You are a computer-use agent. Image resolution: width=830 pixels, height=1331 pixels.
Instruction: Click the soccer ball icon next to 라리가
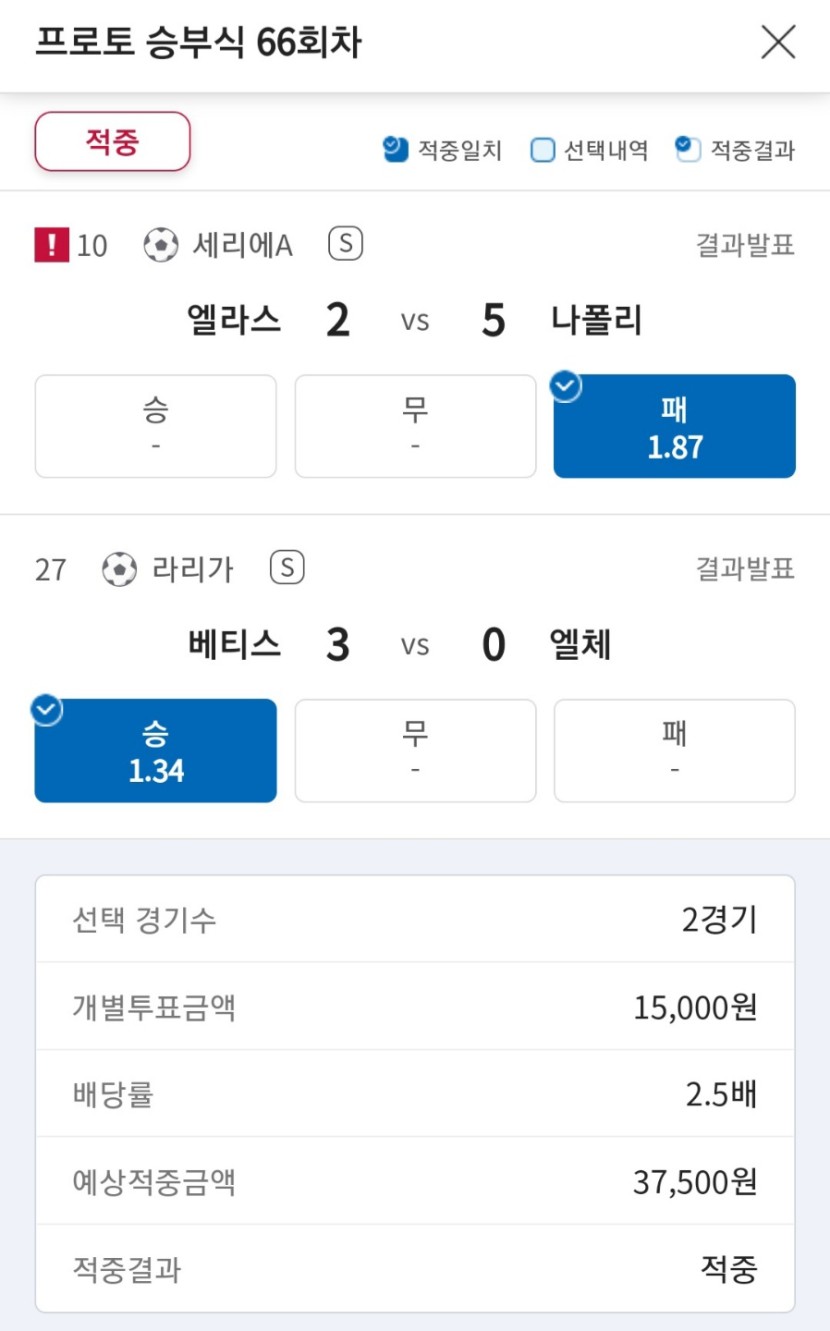(x=119, y=569)
